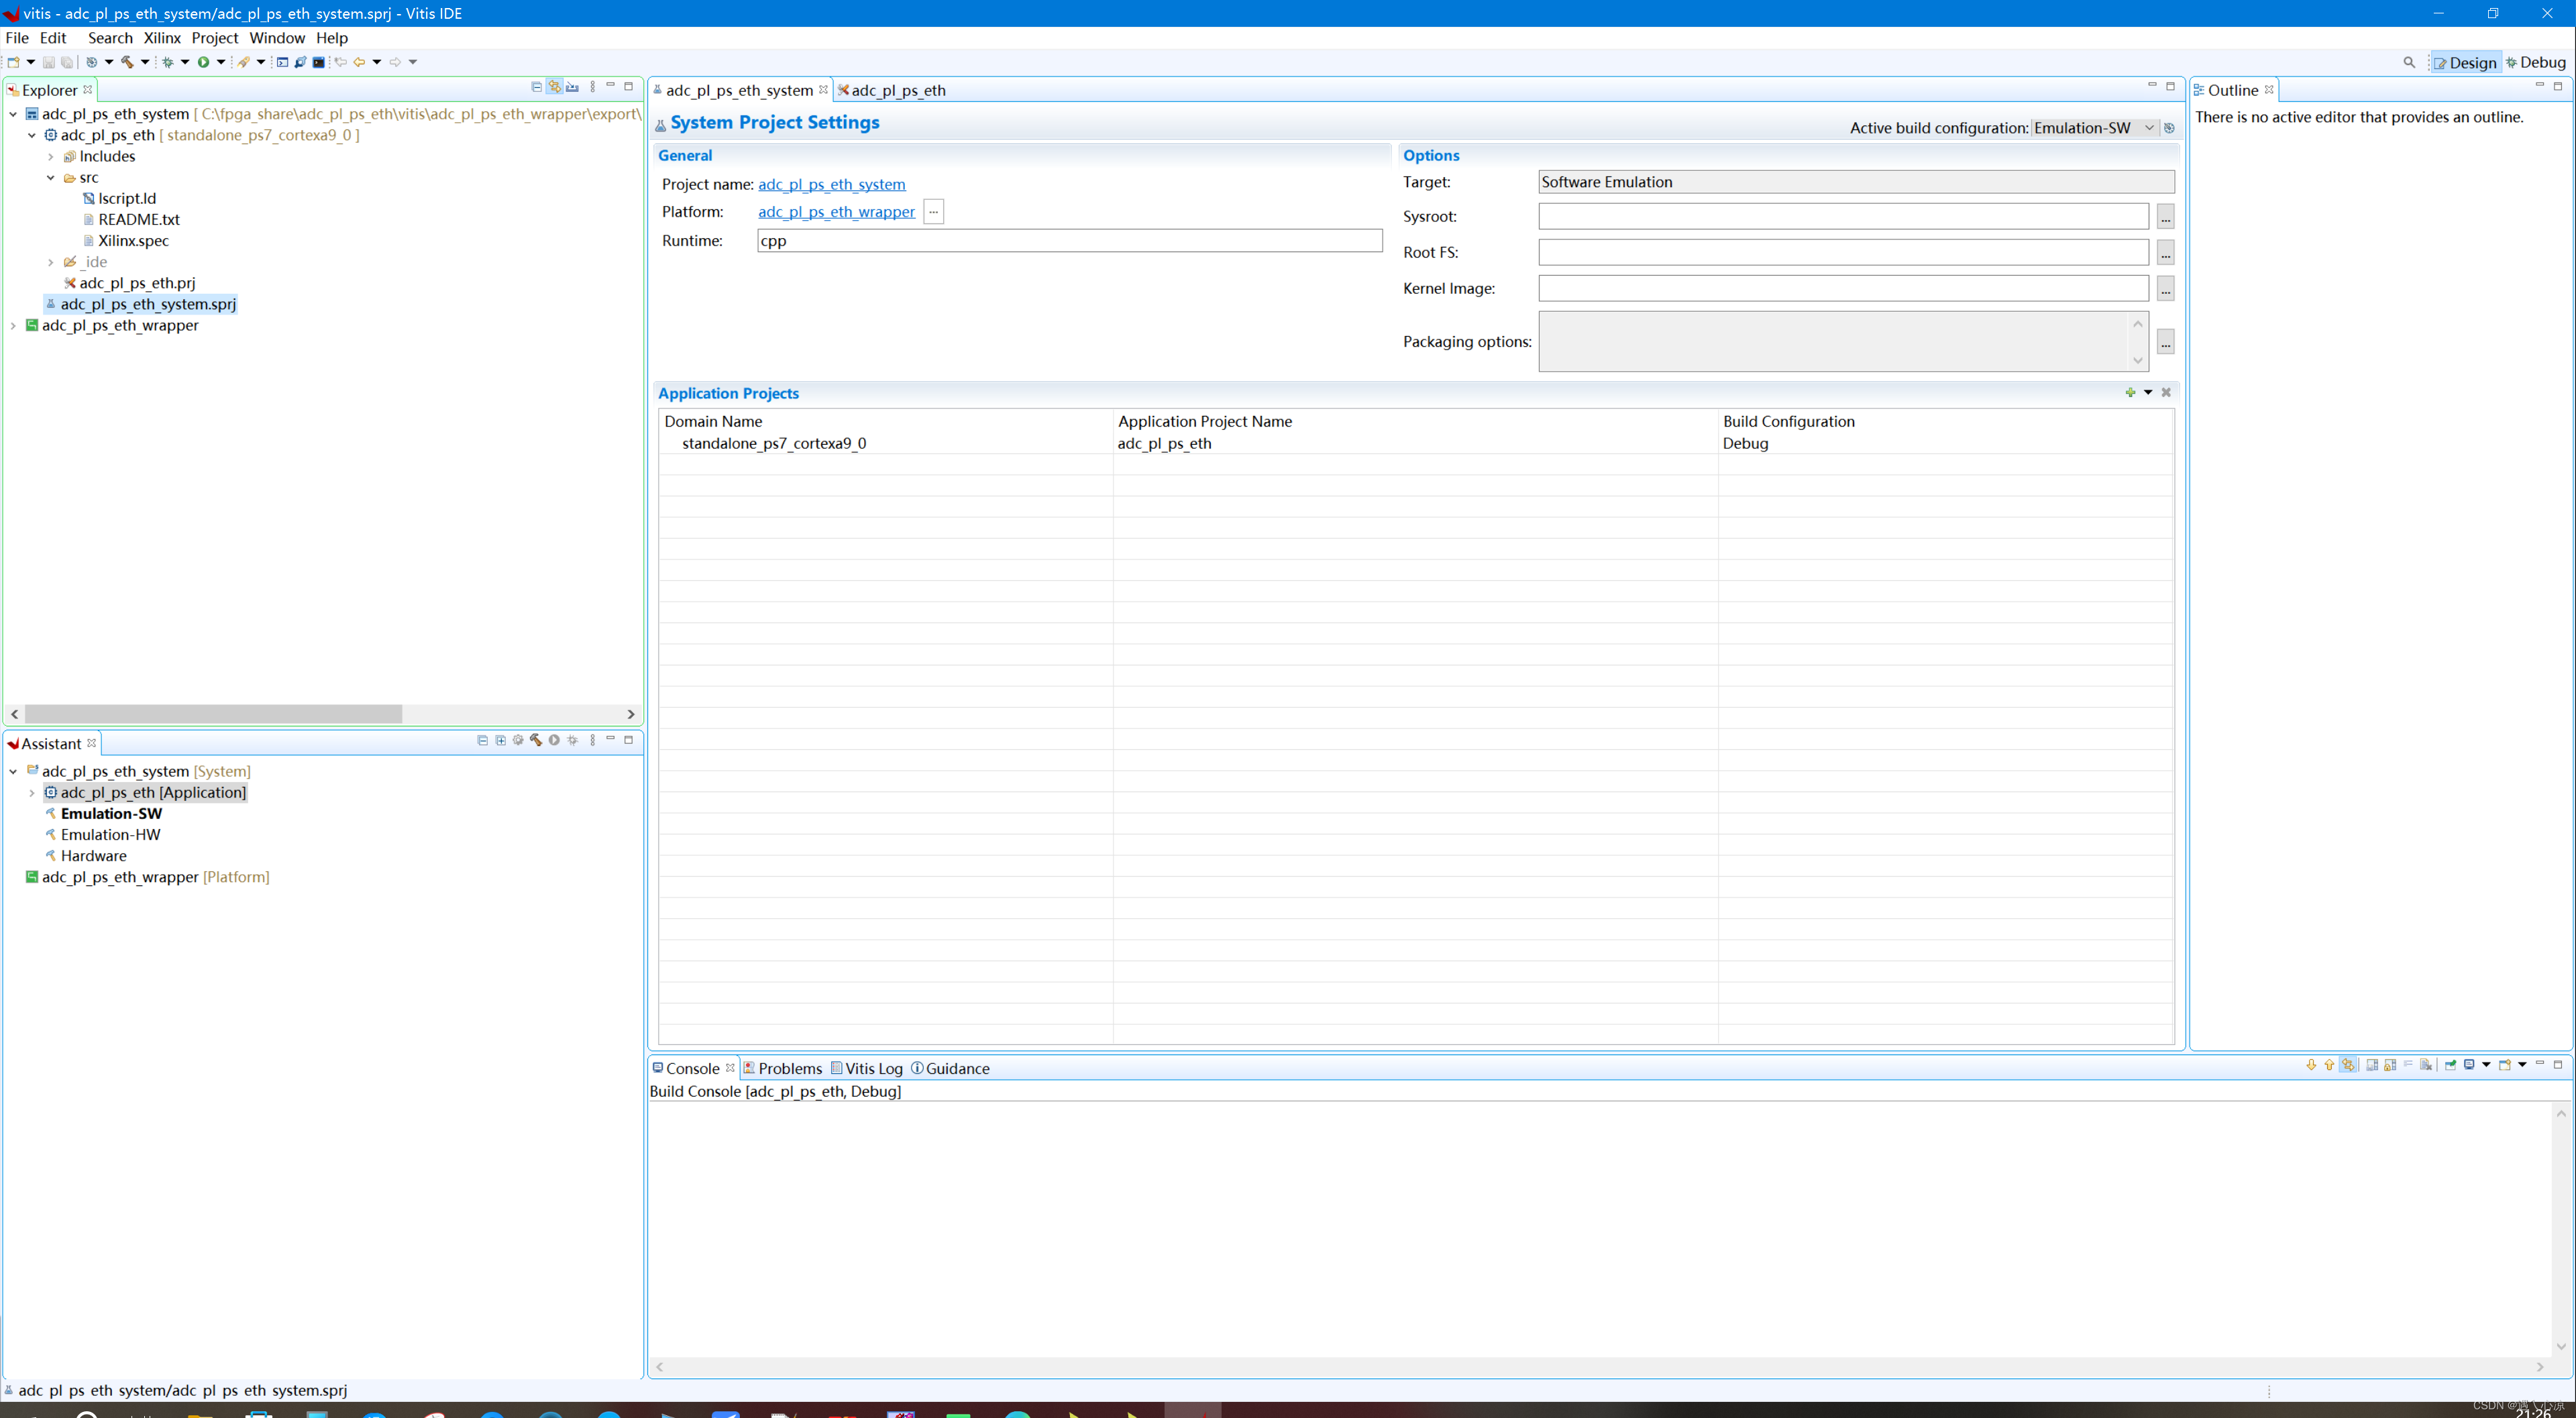Viewport: 2576px width, 1418px height.
Task: Click the Sysroot input field
Action: pyautogui.click(x=1843, y=217)
